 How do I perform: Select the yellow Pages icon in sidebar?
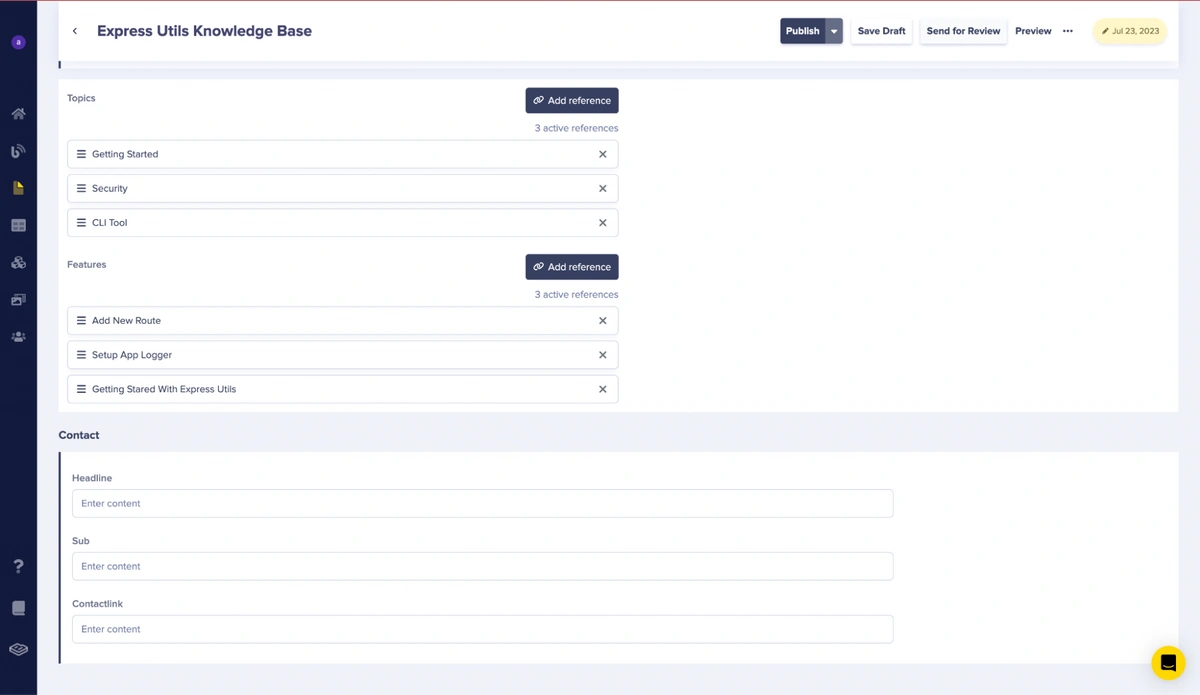tap(18, 188)
